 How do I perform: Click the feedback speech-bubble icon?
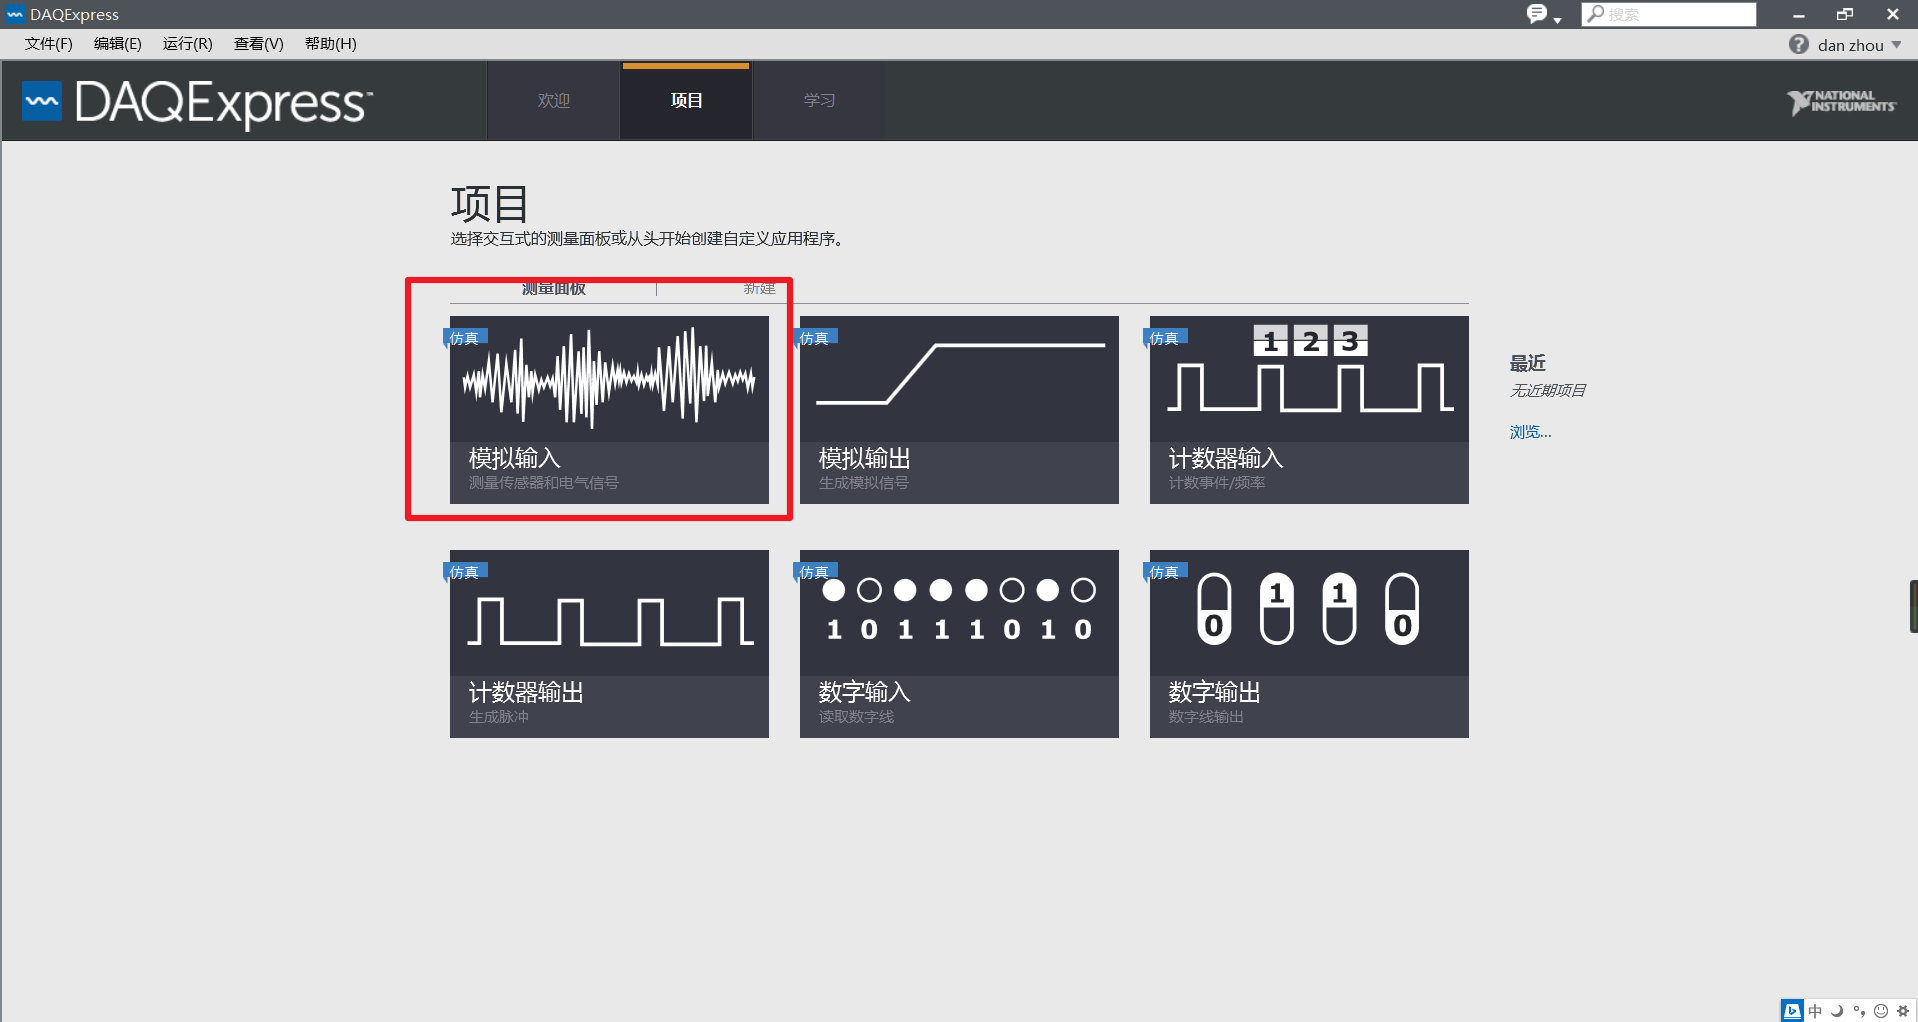[1537, 14]
